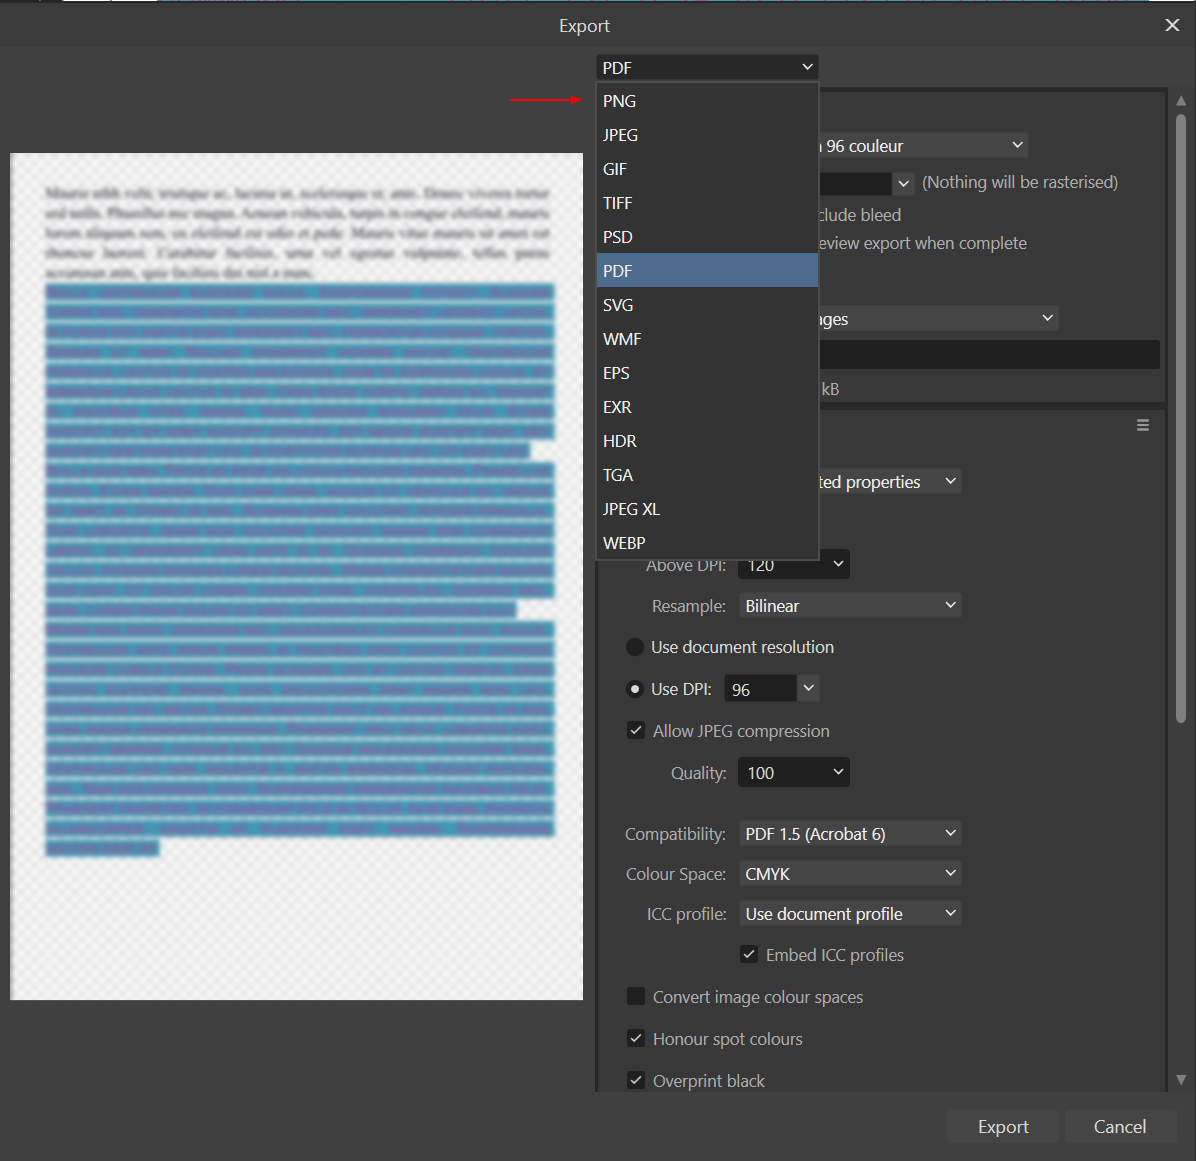Open the Compatibility dropdown showing PDF 1.5
The height and width of the screenshot is (1161, 1196).
click(x=849, y=833)
